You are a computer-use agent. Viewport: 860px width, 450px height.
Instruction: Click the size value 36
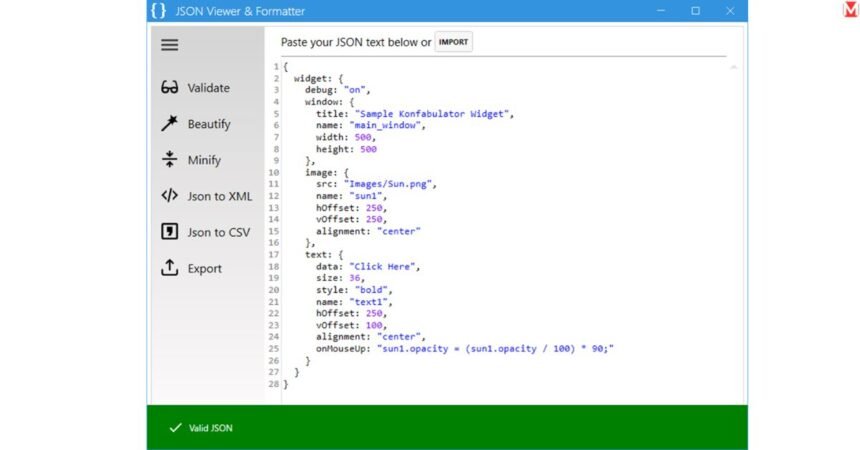[354, 278]
